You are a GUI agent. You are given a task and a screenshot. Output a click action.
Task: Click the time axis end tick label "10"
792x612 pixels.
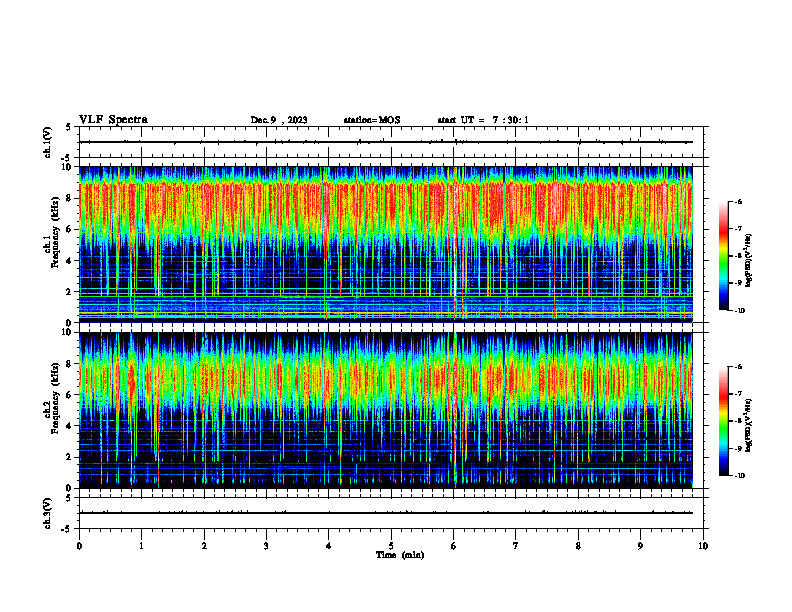(x=703, y=546)
